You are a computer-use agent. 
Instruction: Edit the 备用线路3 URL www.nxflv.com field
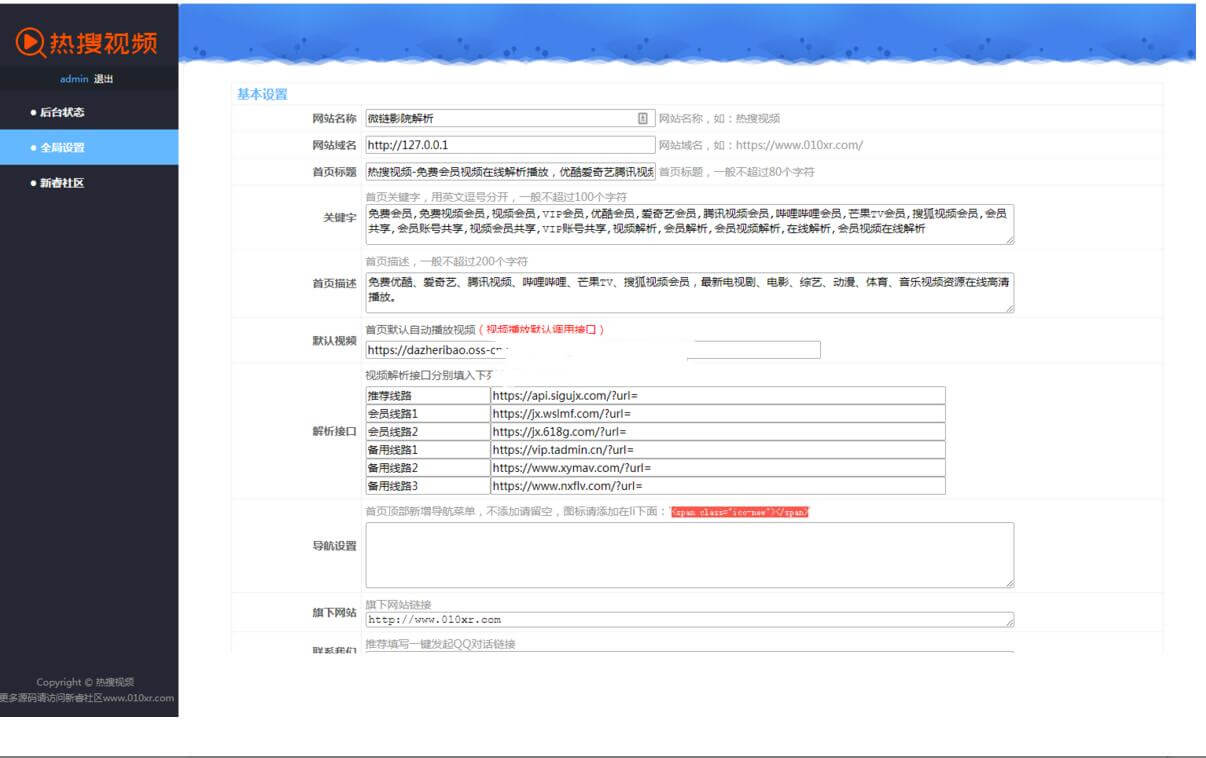point(717,486)
